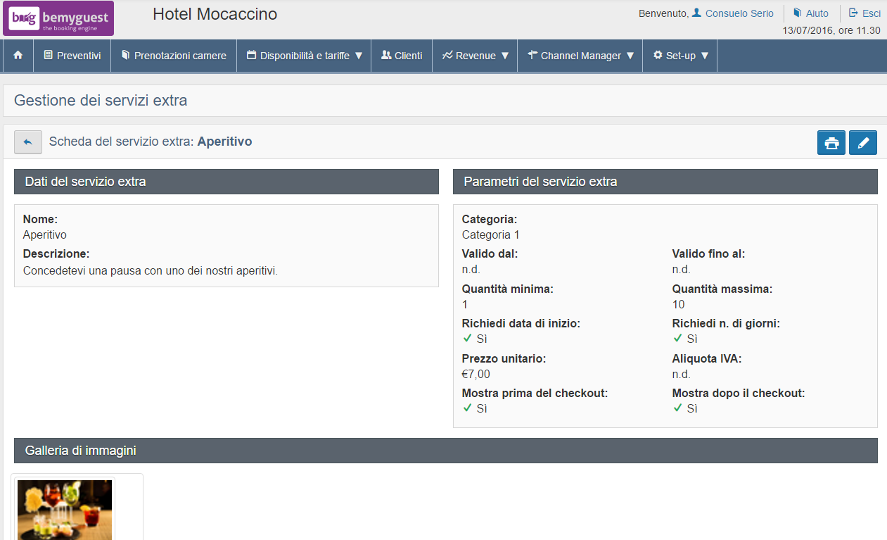Click the Esci logout icon
Image resolution: width=887 pixels, height=540 pixels.
(x=851, y=13)
